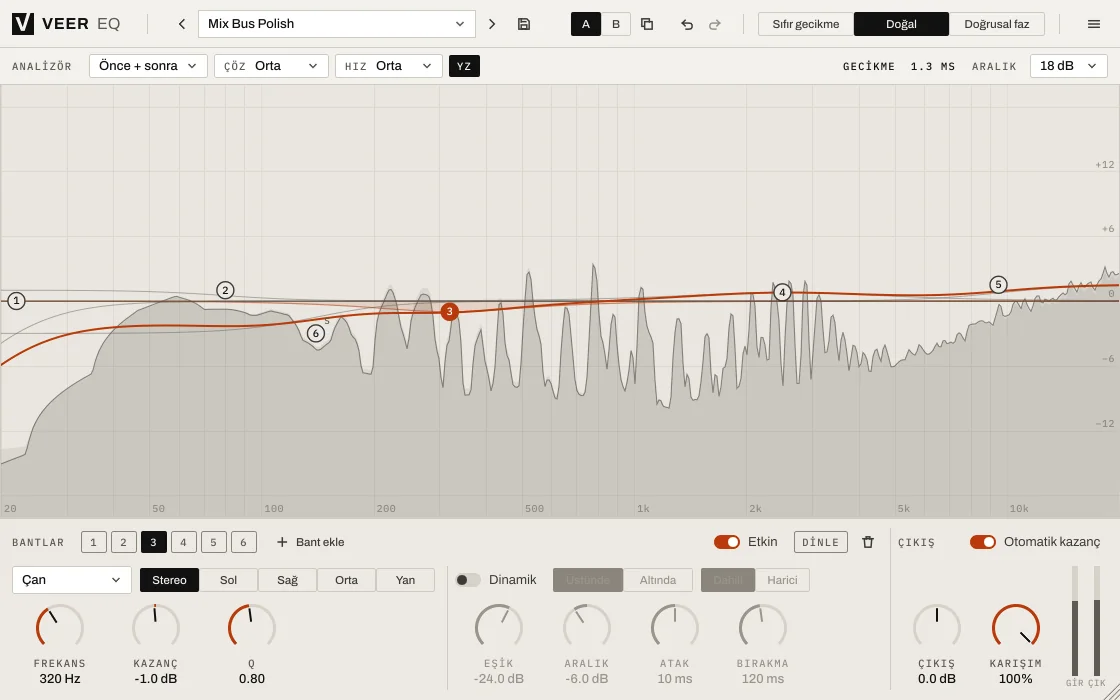This screenshot has width=1120, height=700.
Task: Select the Yan channel mode
Action: pyautogui.click(x=405, y=580)
